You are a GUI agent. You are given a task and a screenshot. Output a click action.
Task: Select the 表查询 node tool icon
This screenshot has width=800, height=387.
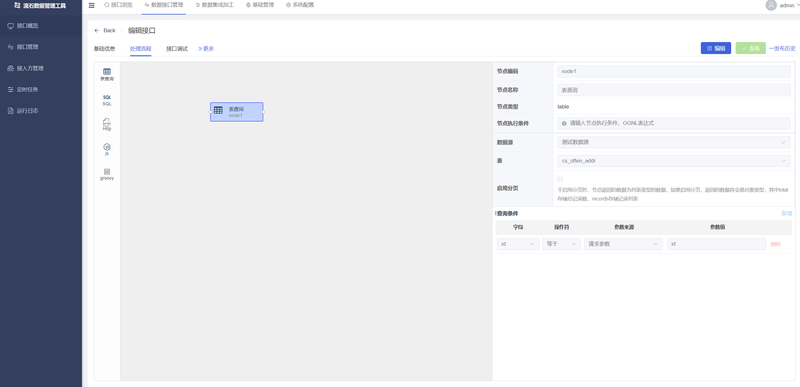tap(107, 74)
